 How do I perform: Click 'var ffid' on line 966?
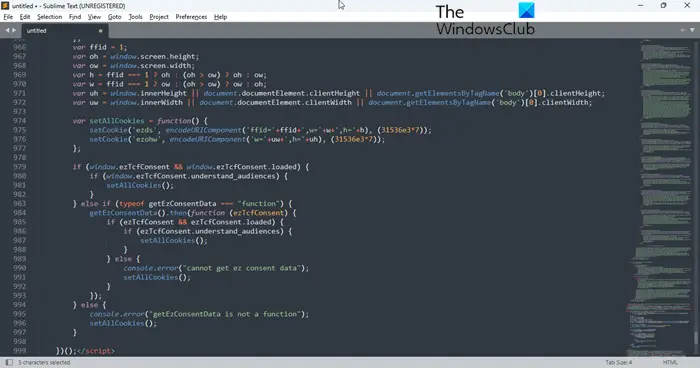(x=90, y=47)
